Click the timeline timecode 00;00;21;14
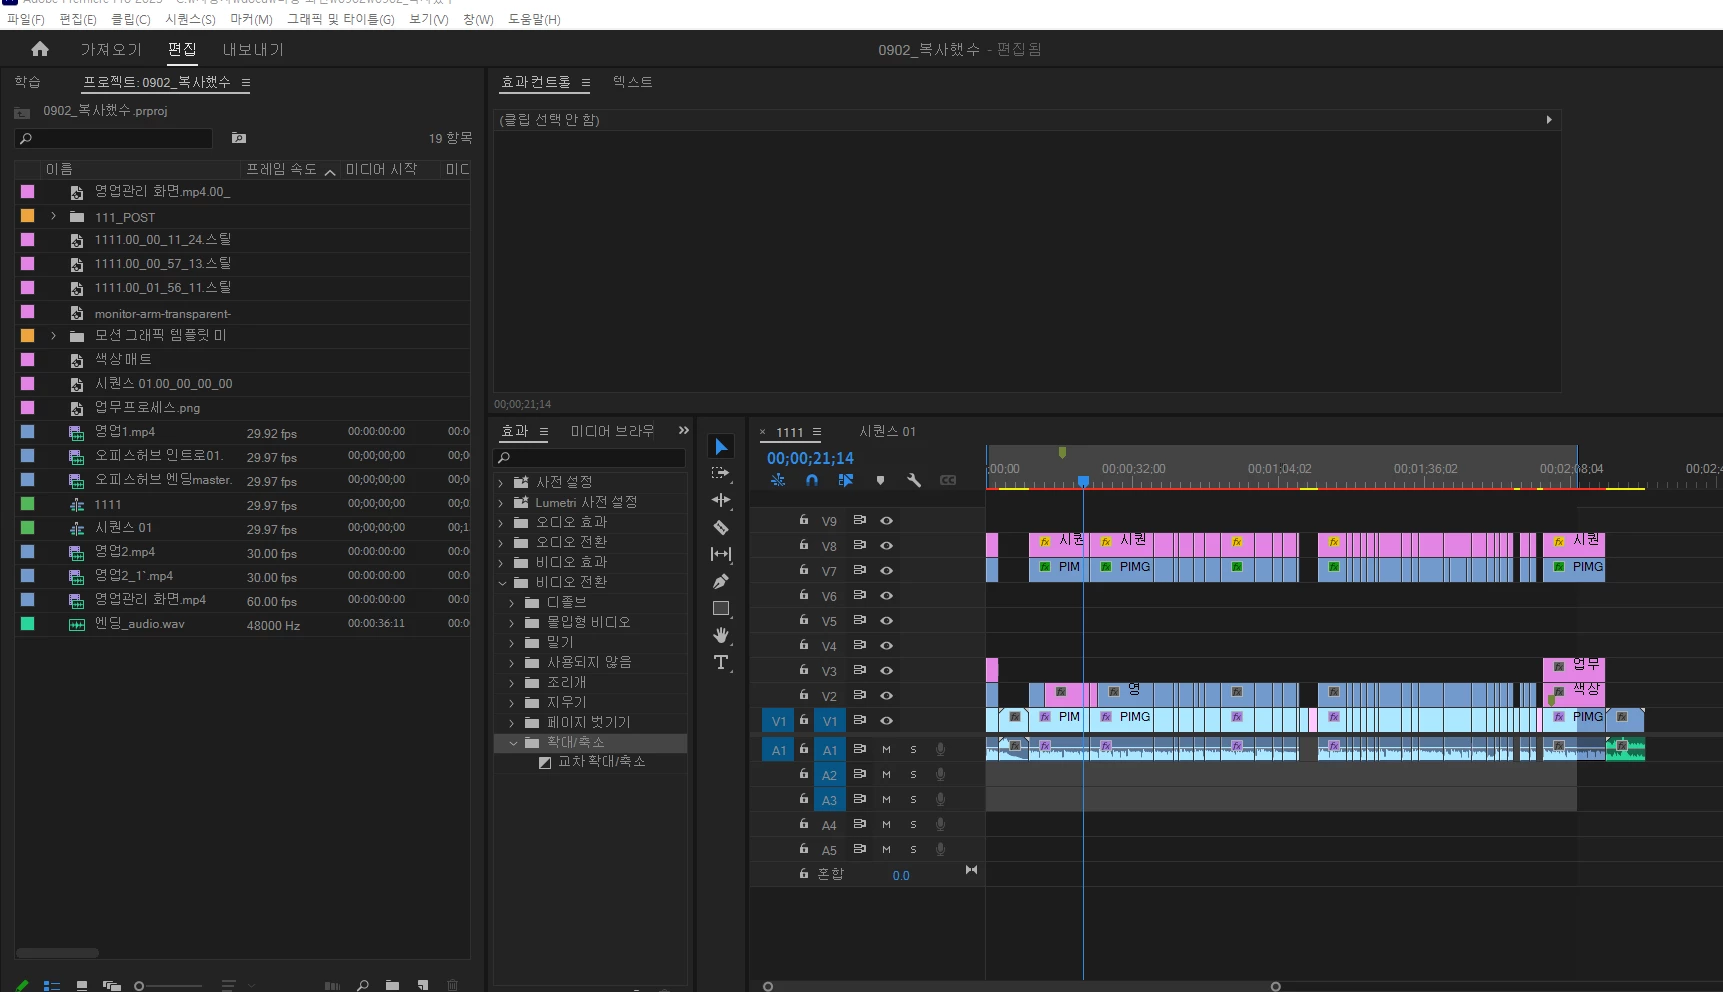Screen dimensions: 1723x992 [810, 458]
